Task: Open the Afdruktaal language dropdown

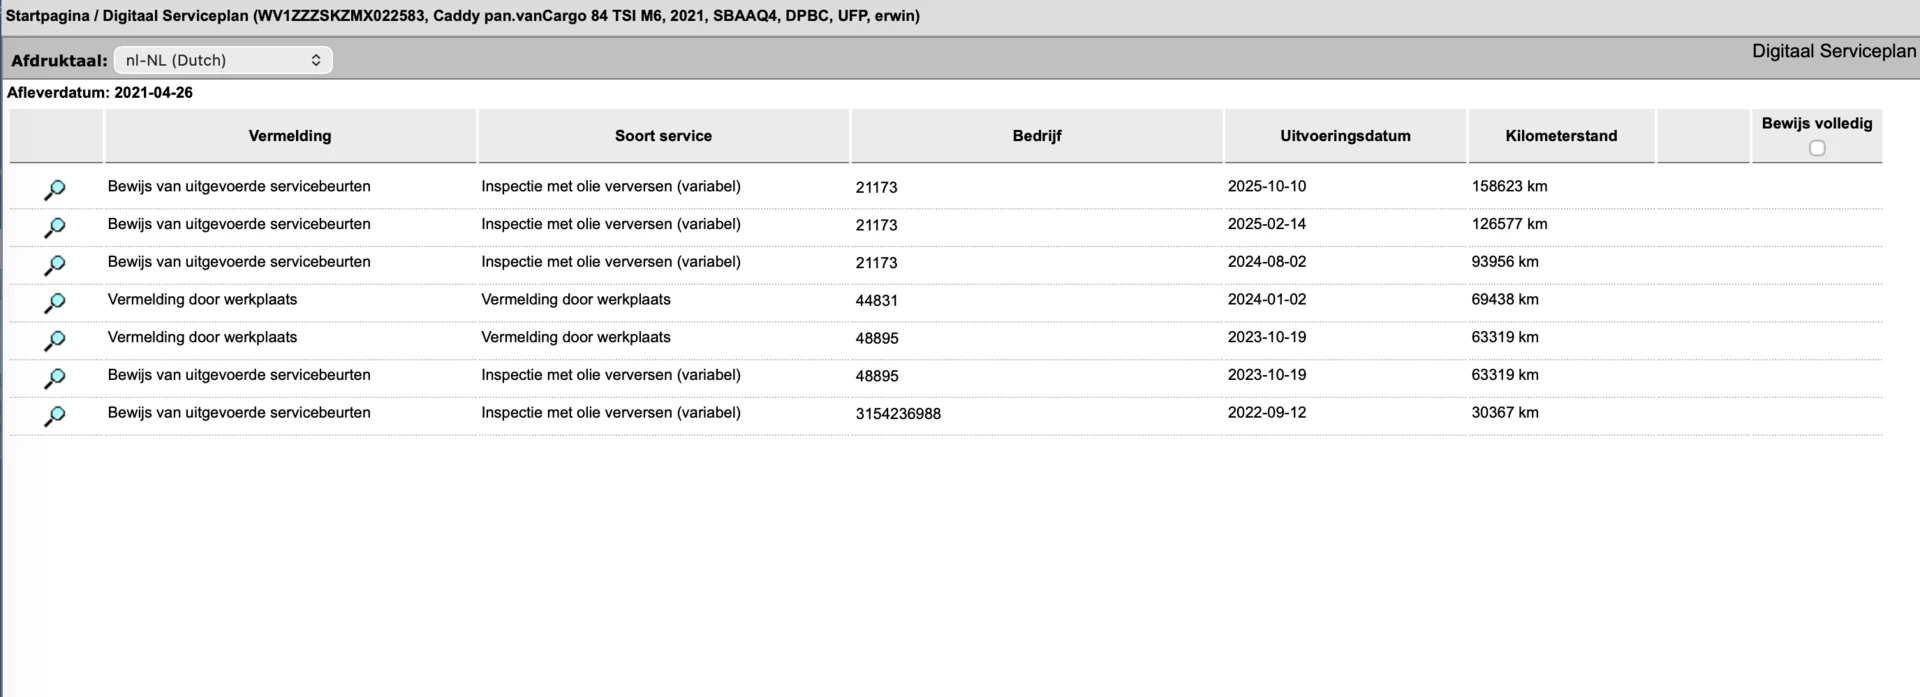Action: (x=223, y=60)
